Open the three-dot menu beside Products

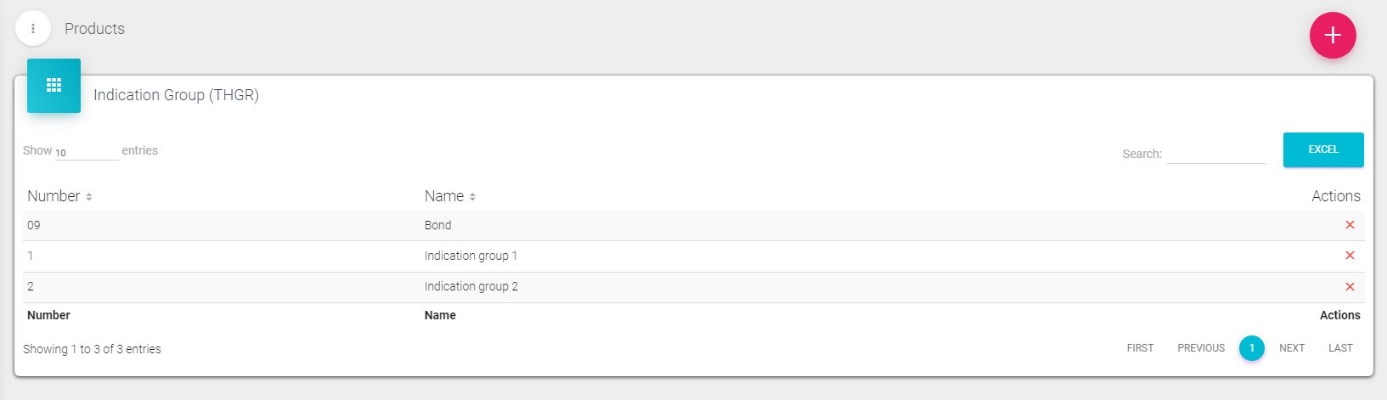[x=33, y=29]
